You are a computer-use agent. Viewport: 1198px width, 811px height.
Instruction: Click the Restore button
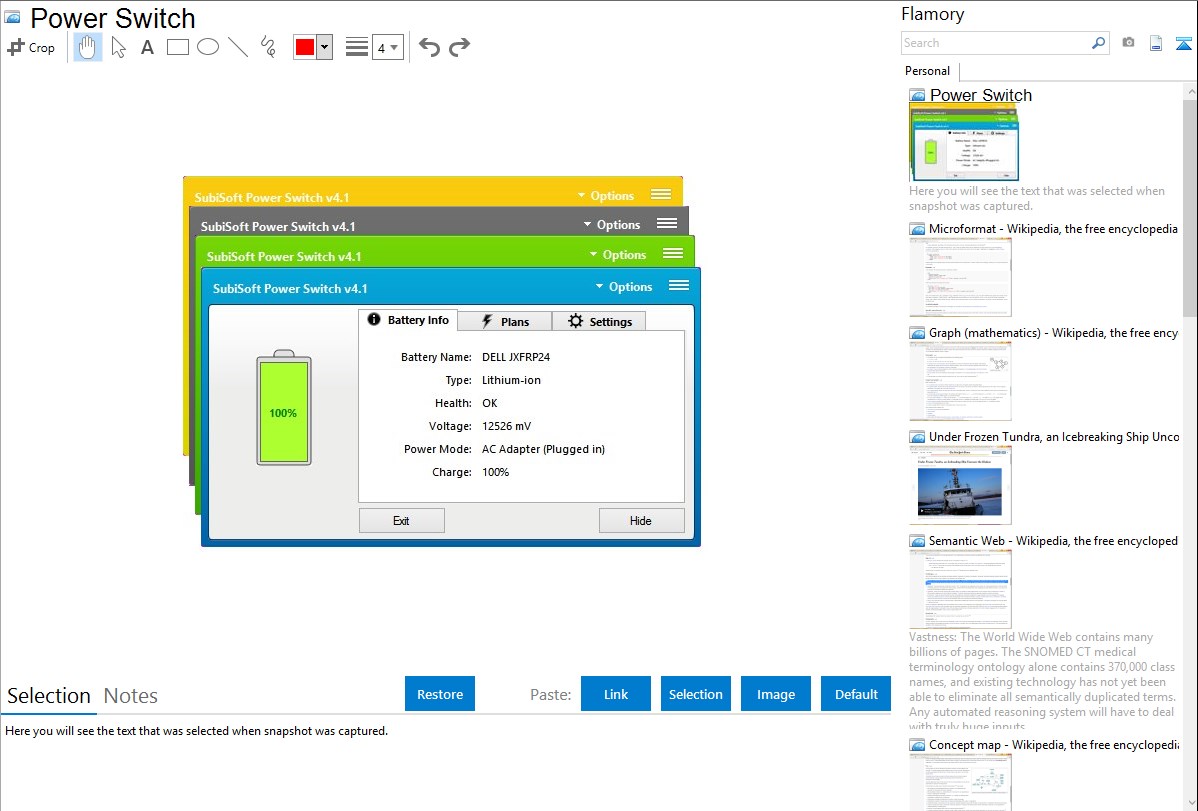coord(440,694)
